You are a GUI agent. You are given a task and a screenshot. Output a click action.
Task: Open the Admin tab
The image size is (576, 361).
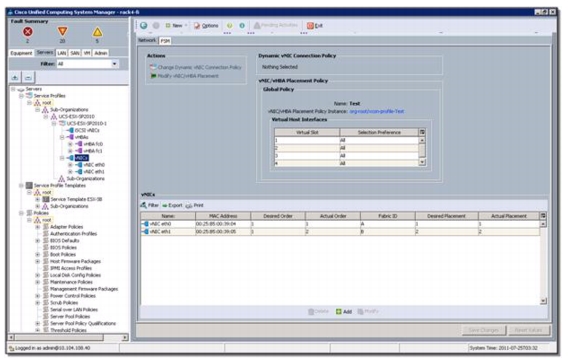coord(101,53)
